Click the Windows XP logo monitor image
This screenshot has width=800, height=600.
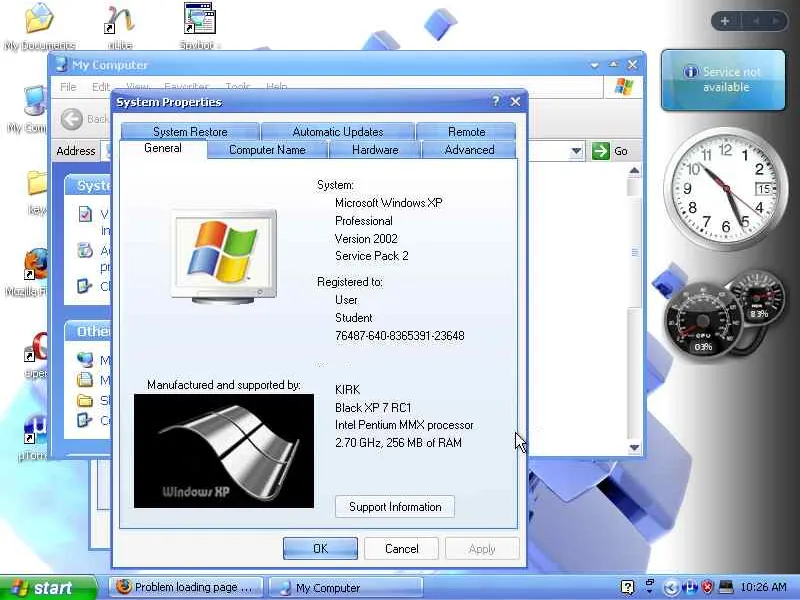[x=224, y=257]
